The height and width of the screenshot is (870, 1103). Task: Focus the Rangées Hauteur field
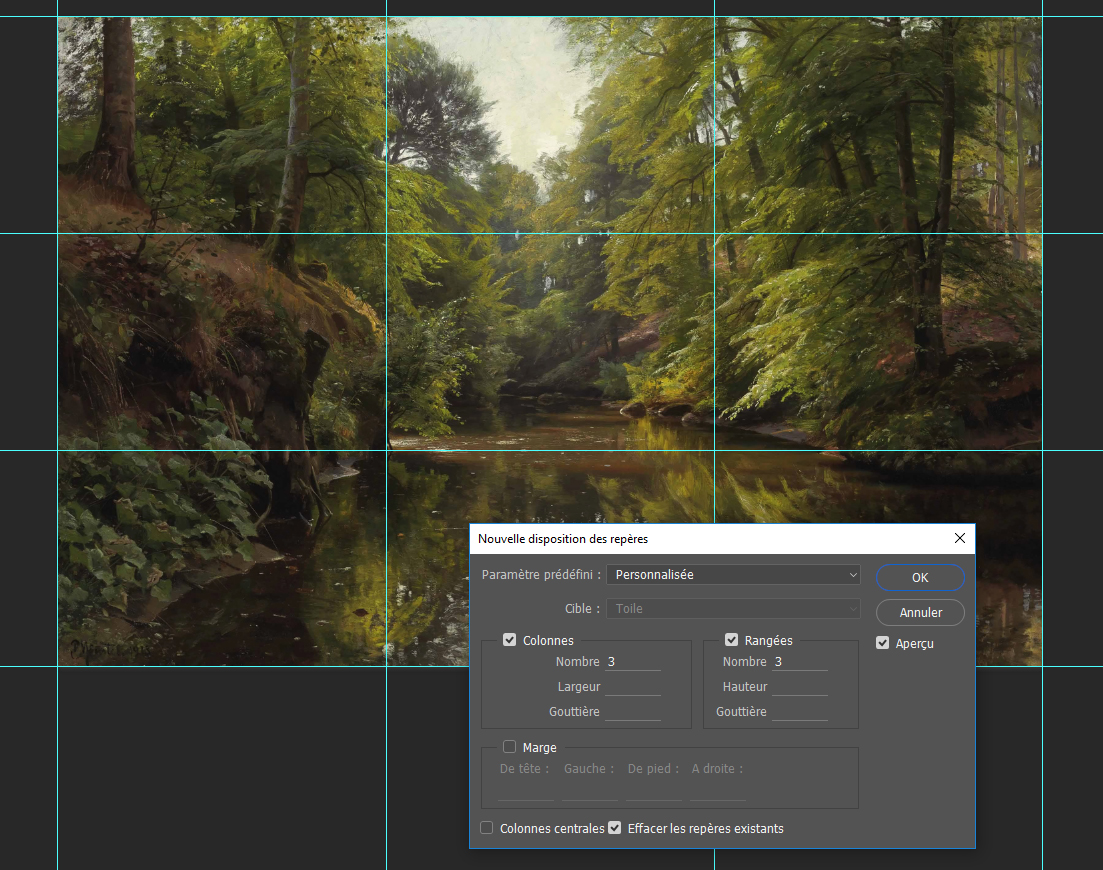(799, 687)
